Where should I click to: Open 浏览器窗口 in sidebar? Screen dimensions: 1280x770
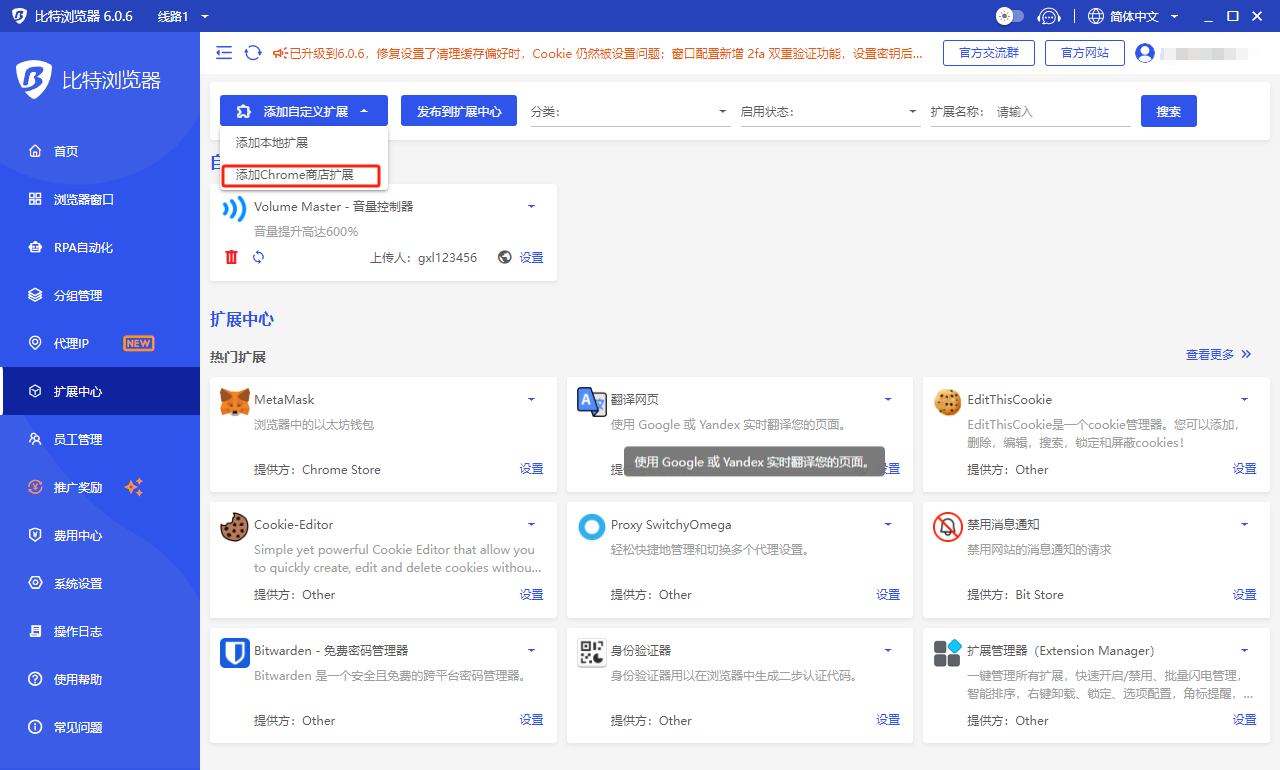(100, 199)
